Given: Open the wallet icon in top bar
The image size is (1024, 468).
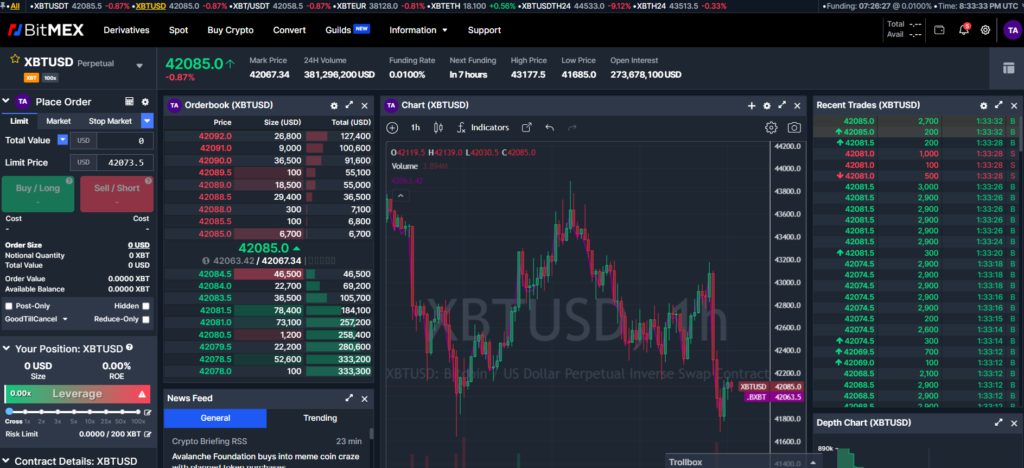Looking at the screenshot, I should point(940,30).
